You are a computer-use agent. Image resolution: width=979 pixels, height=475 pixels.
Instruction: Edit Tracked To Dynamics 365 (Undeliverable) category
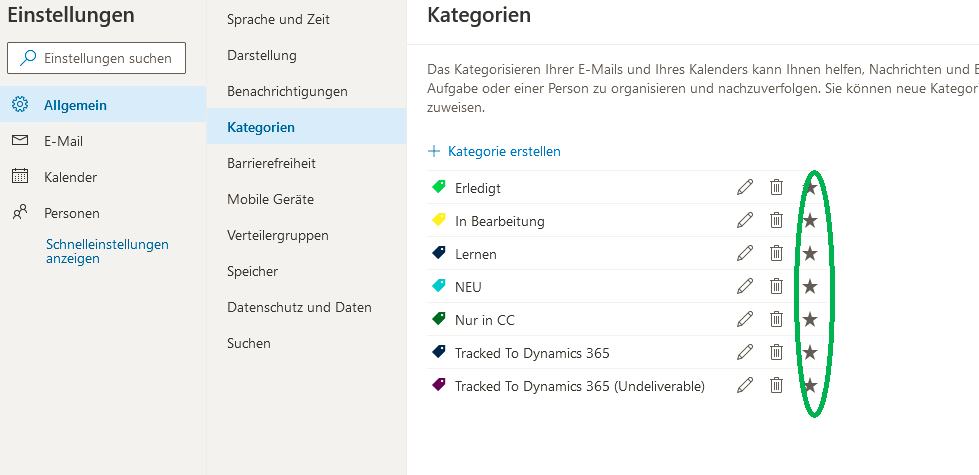click(745, 385)
